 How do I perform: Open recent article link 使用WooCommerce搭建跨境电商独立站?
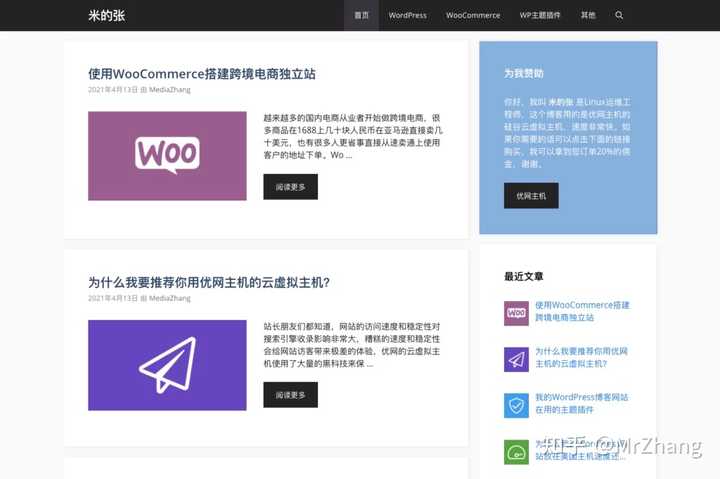coord(582,311)
